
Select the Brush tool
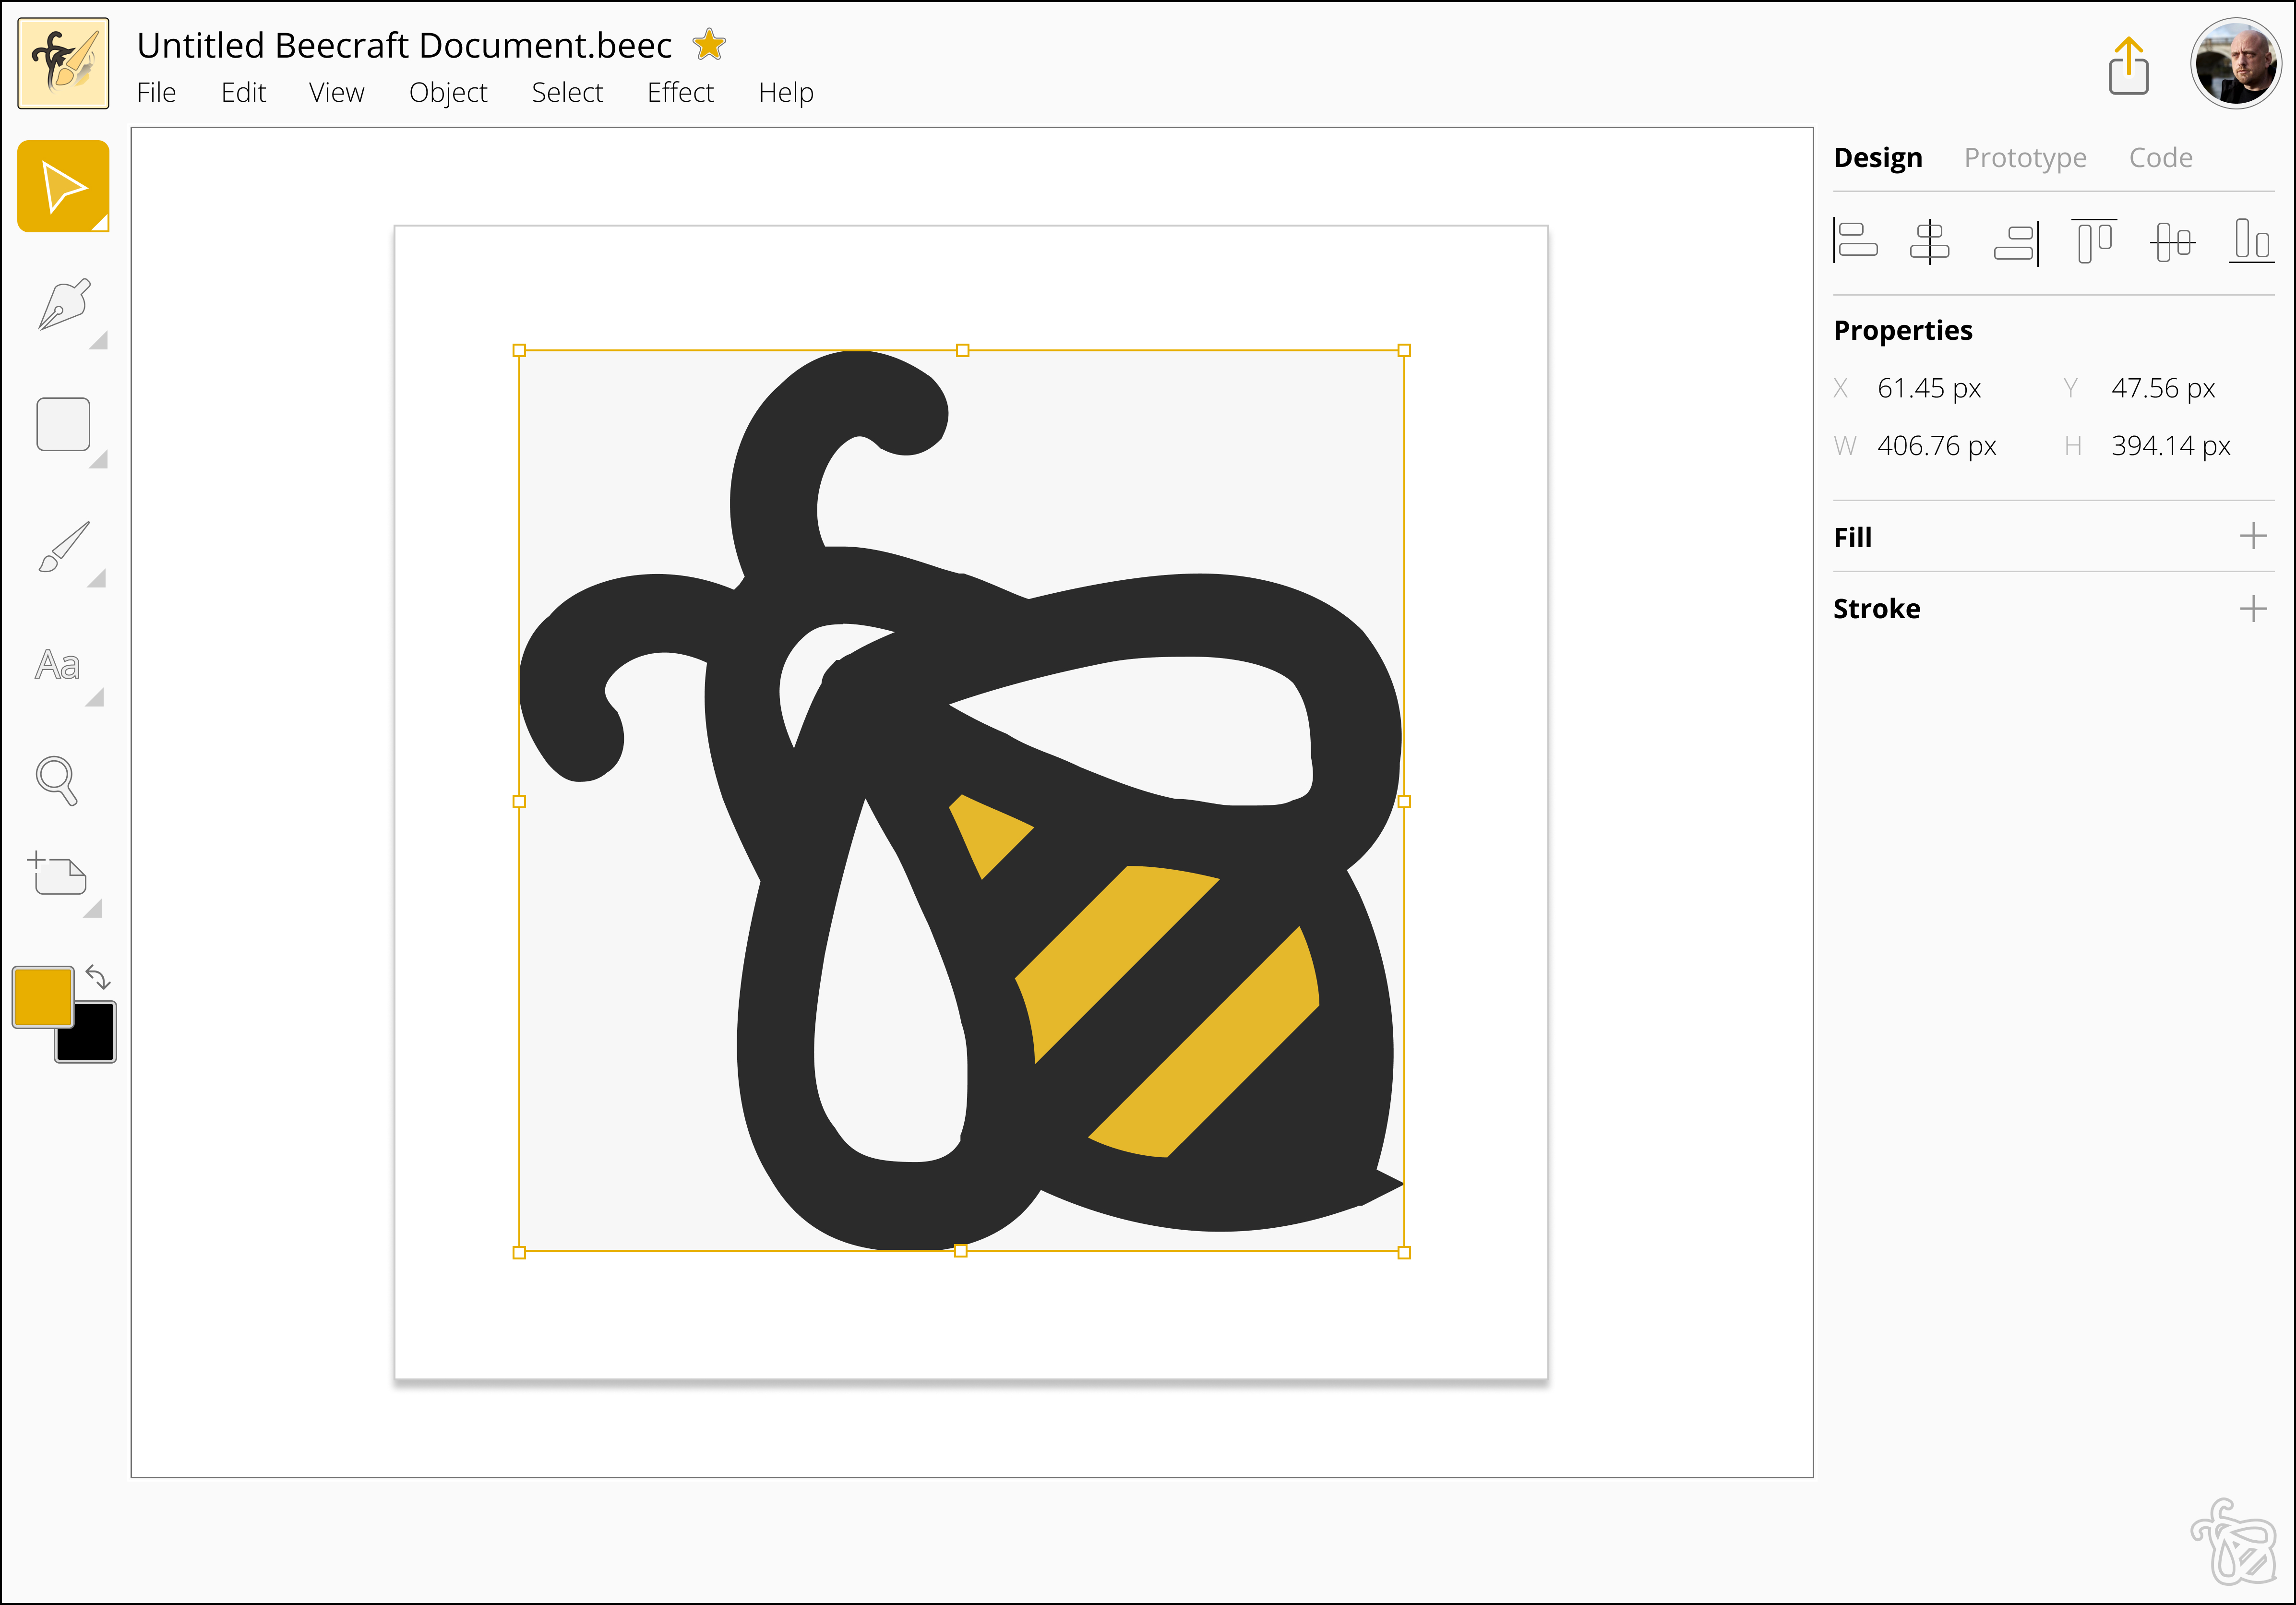[x=64, y=546]
